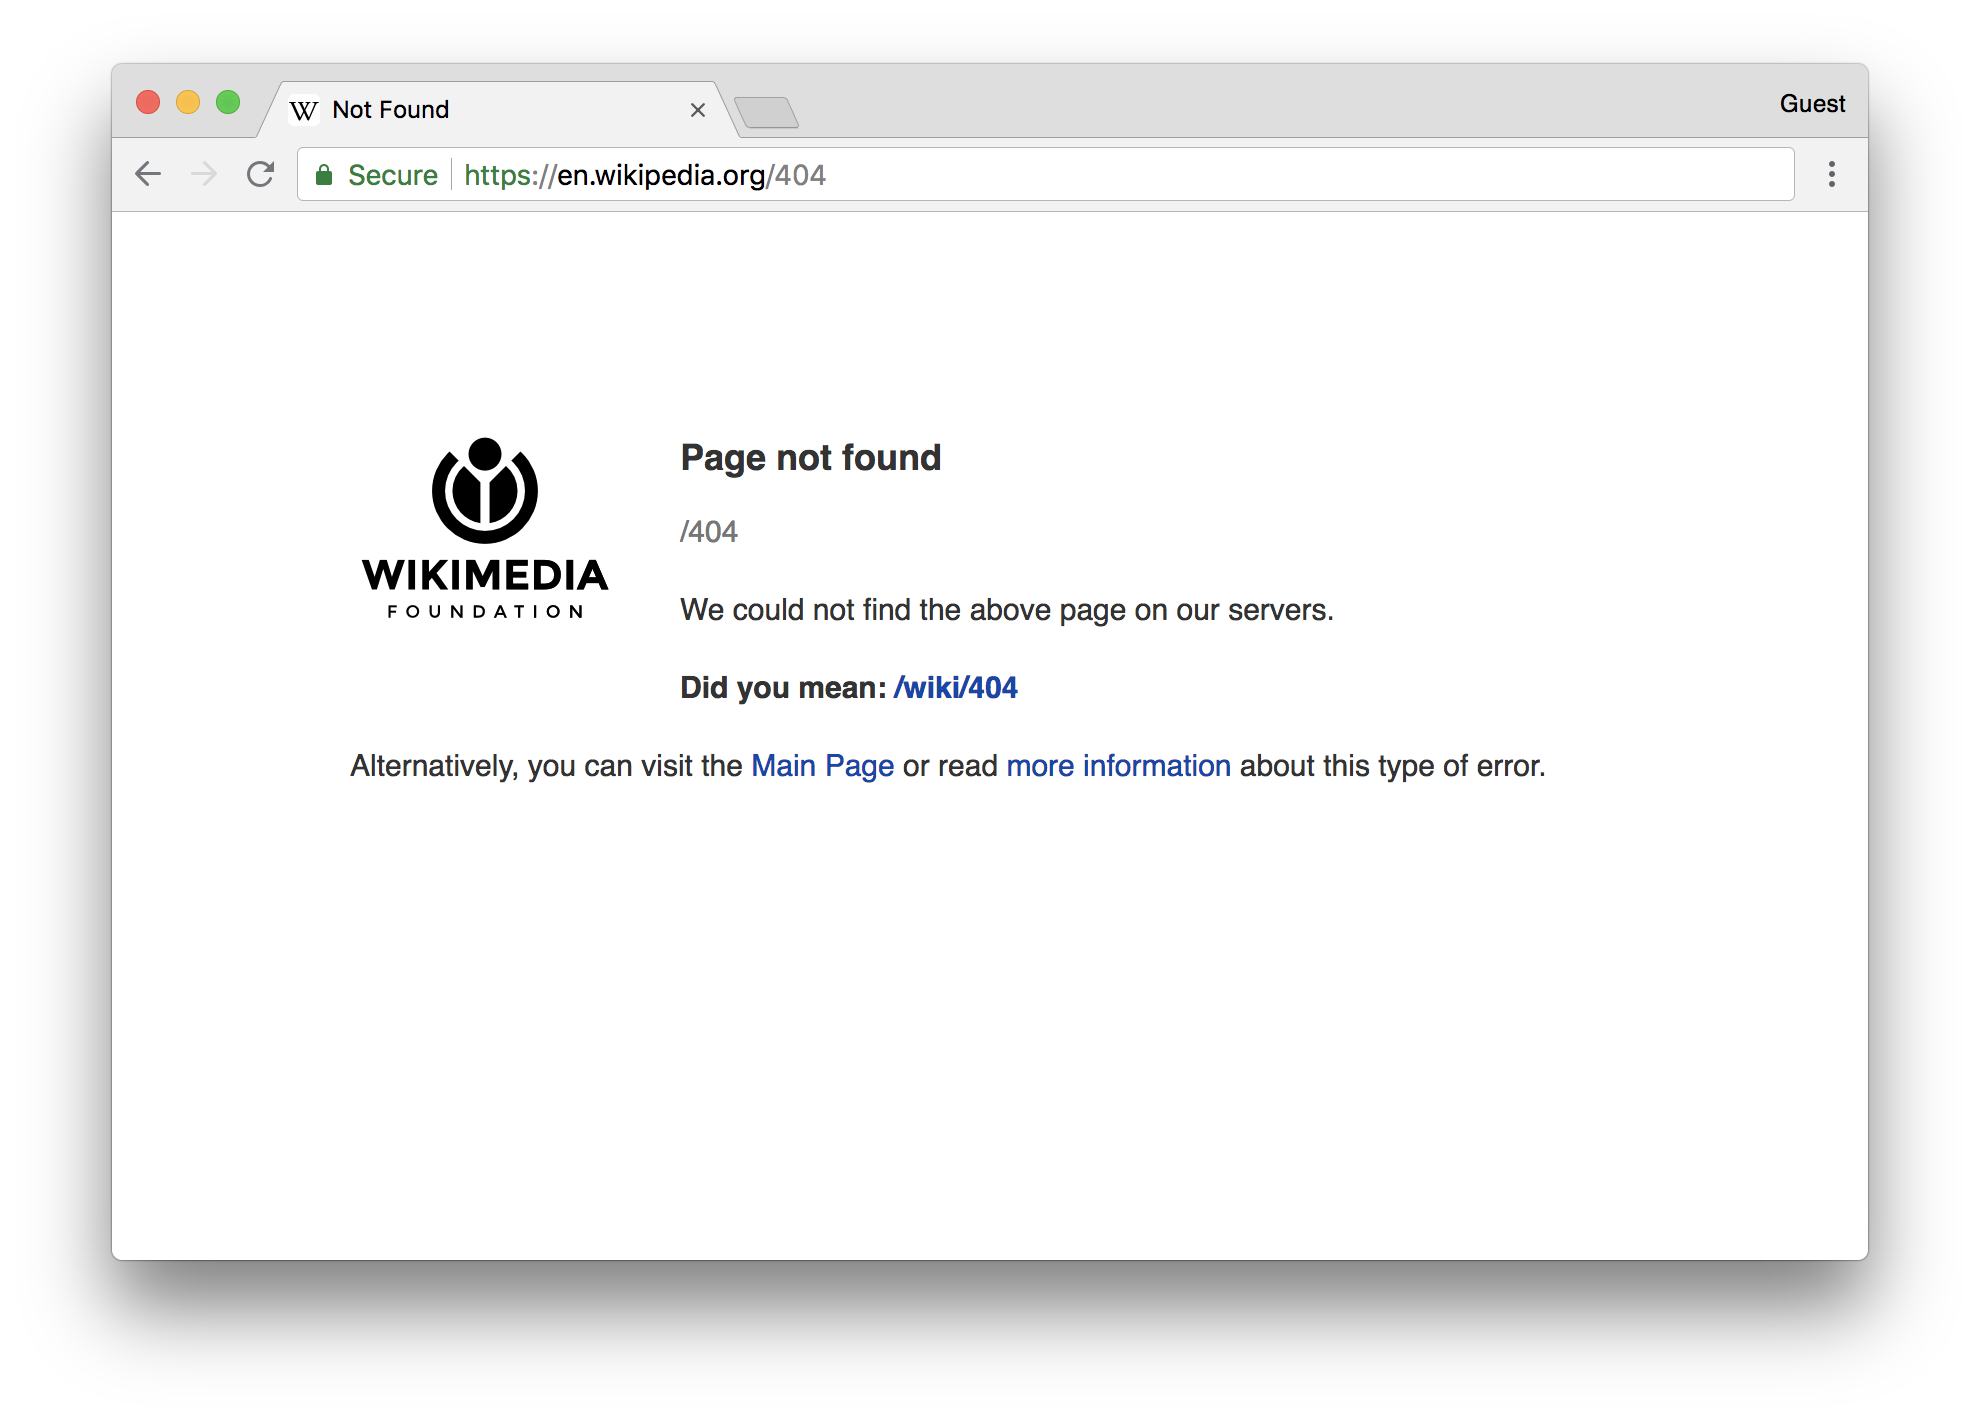
Task: Click the forward navigation arrow
Action: [204, 174]
